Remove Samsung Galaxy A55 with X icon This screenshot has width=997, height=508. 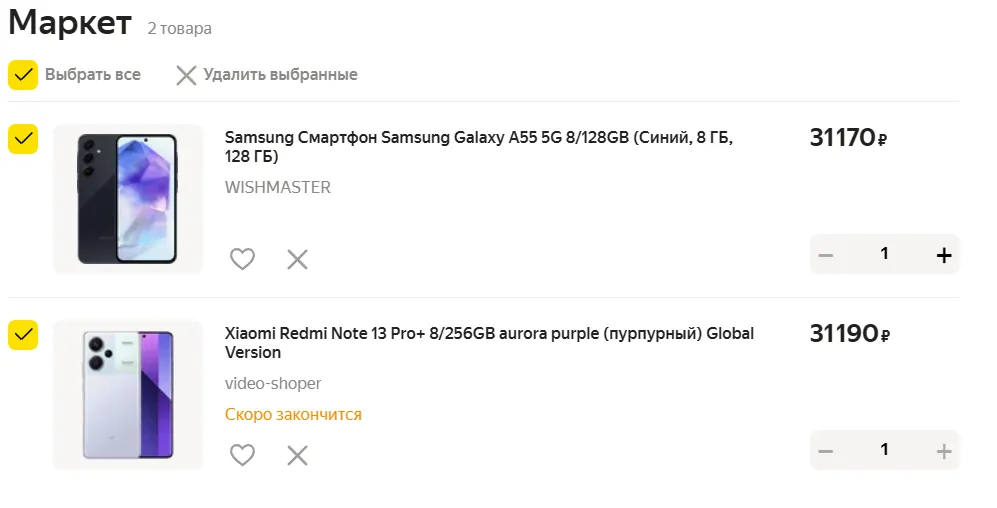click(x=297, y=259)
